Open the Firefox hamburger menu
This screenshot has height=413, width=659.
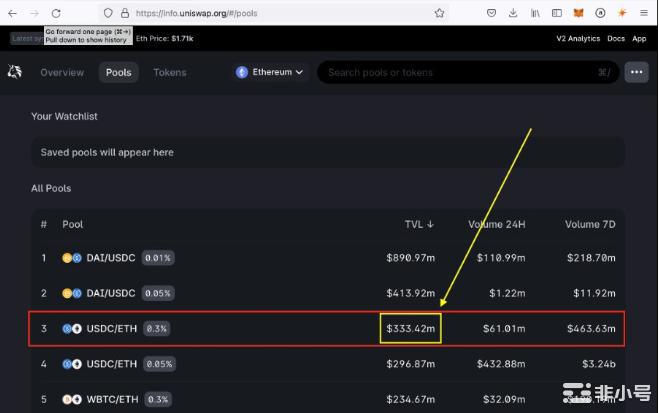643,13
